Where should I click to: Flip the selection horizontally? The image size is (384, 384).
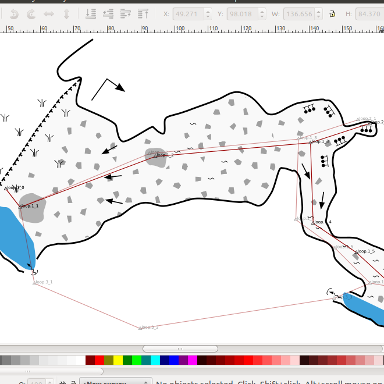click(49, 14)
